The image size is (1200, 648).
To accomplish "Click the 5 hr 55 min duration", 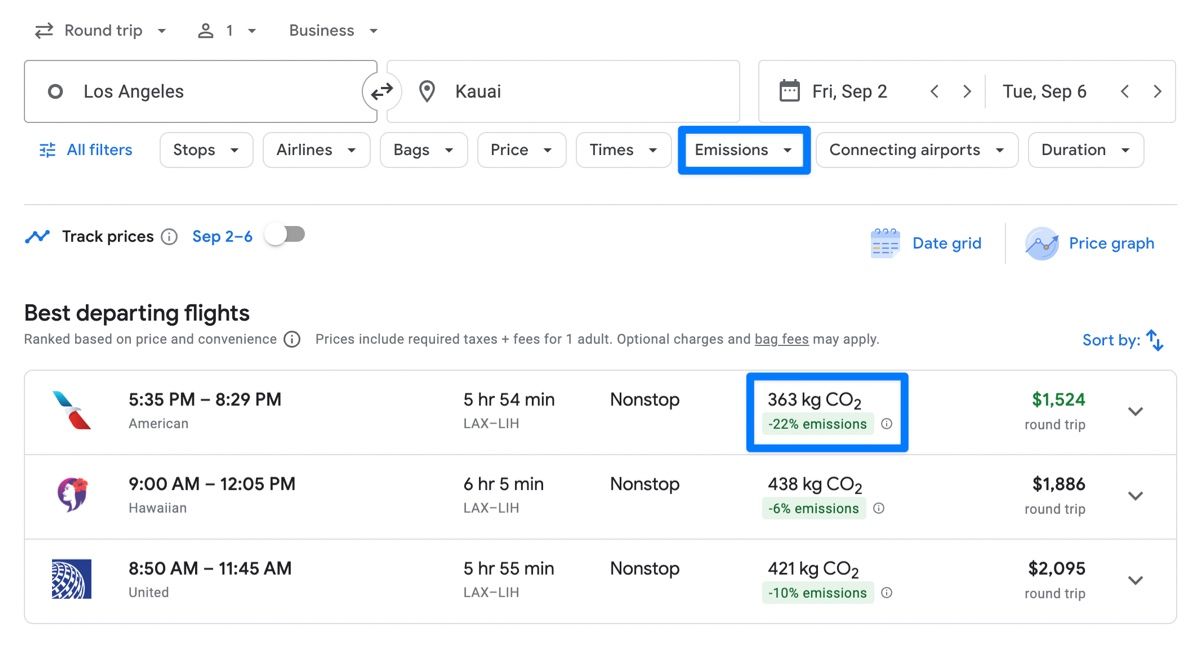I will click(x=509, y=568).
